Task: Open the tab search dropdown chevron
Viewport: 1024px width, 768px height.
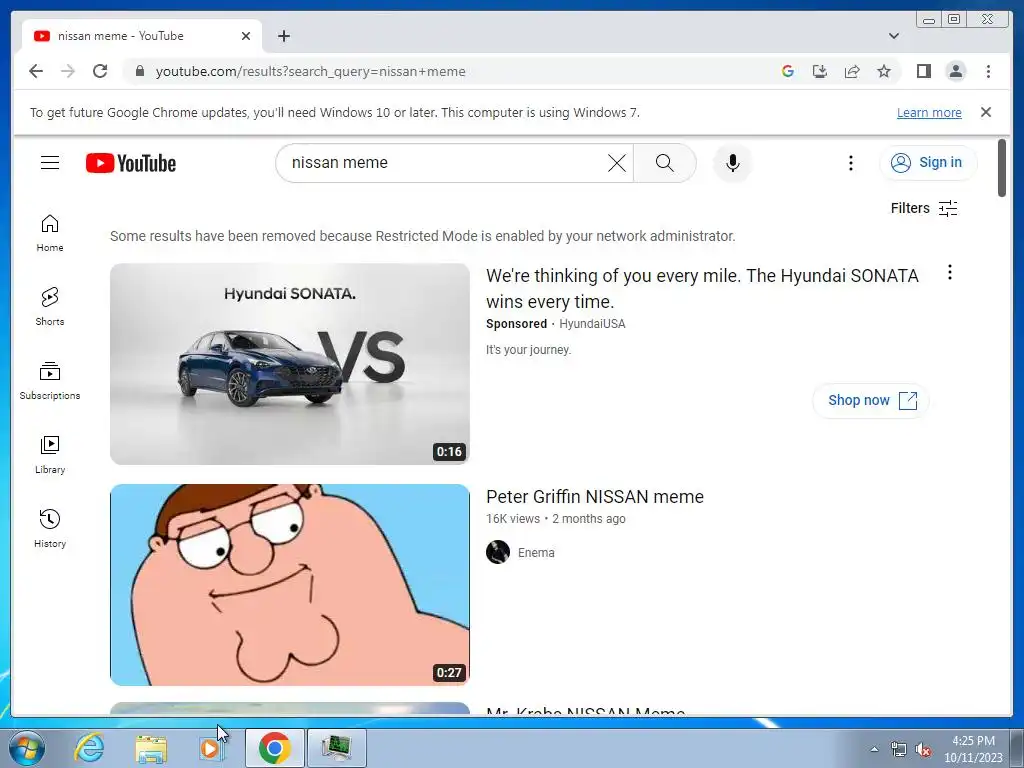Action: click(894, 36)
